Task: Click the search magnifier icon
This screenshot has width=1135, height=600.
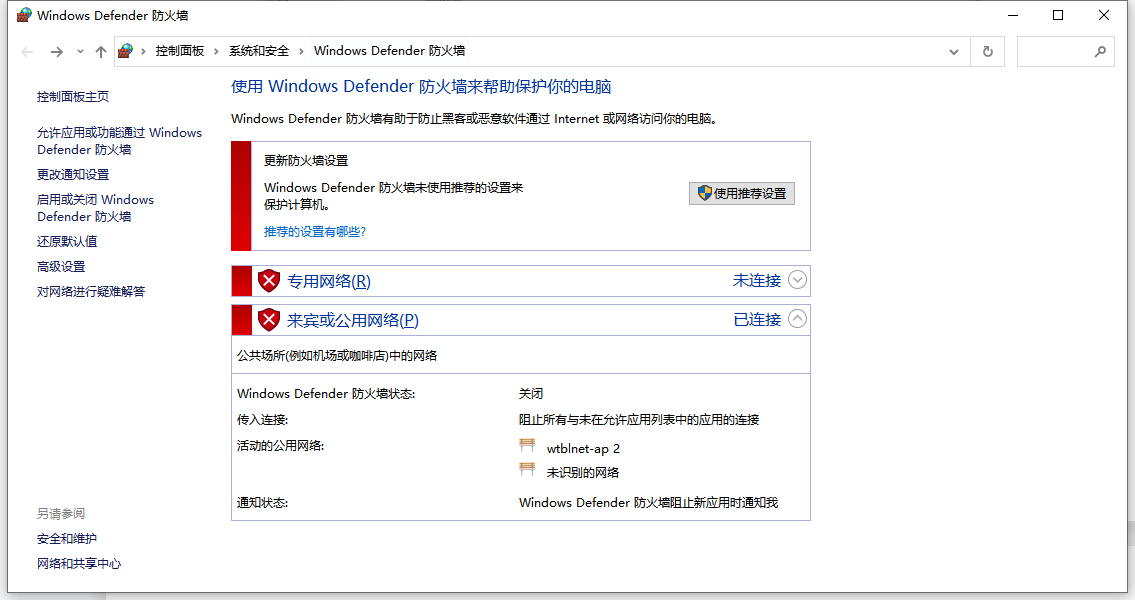Action: [x=1101, y=51]
